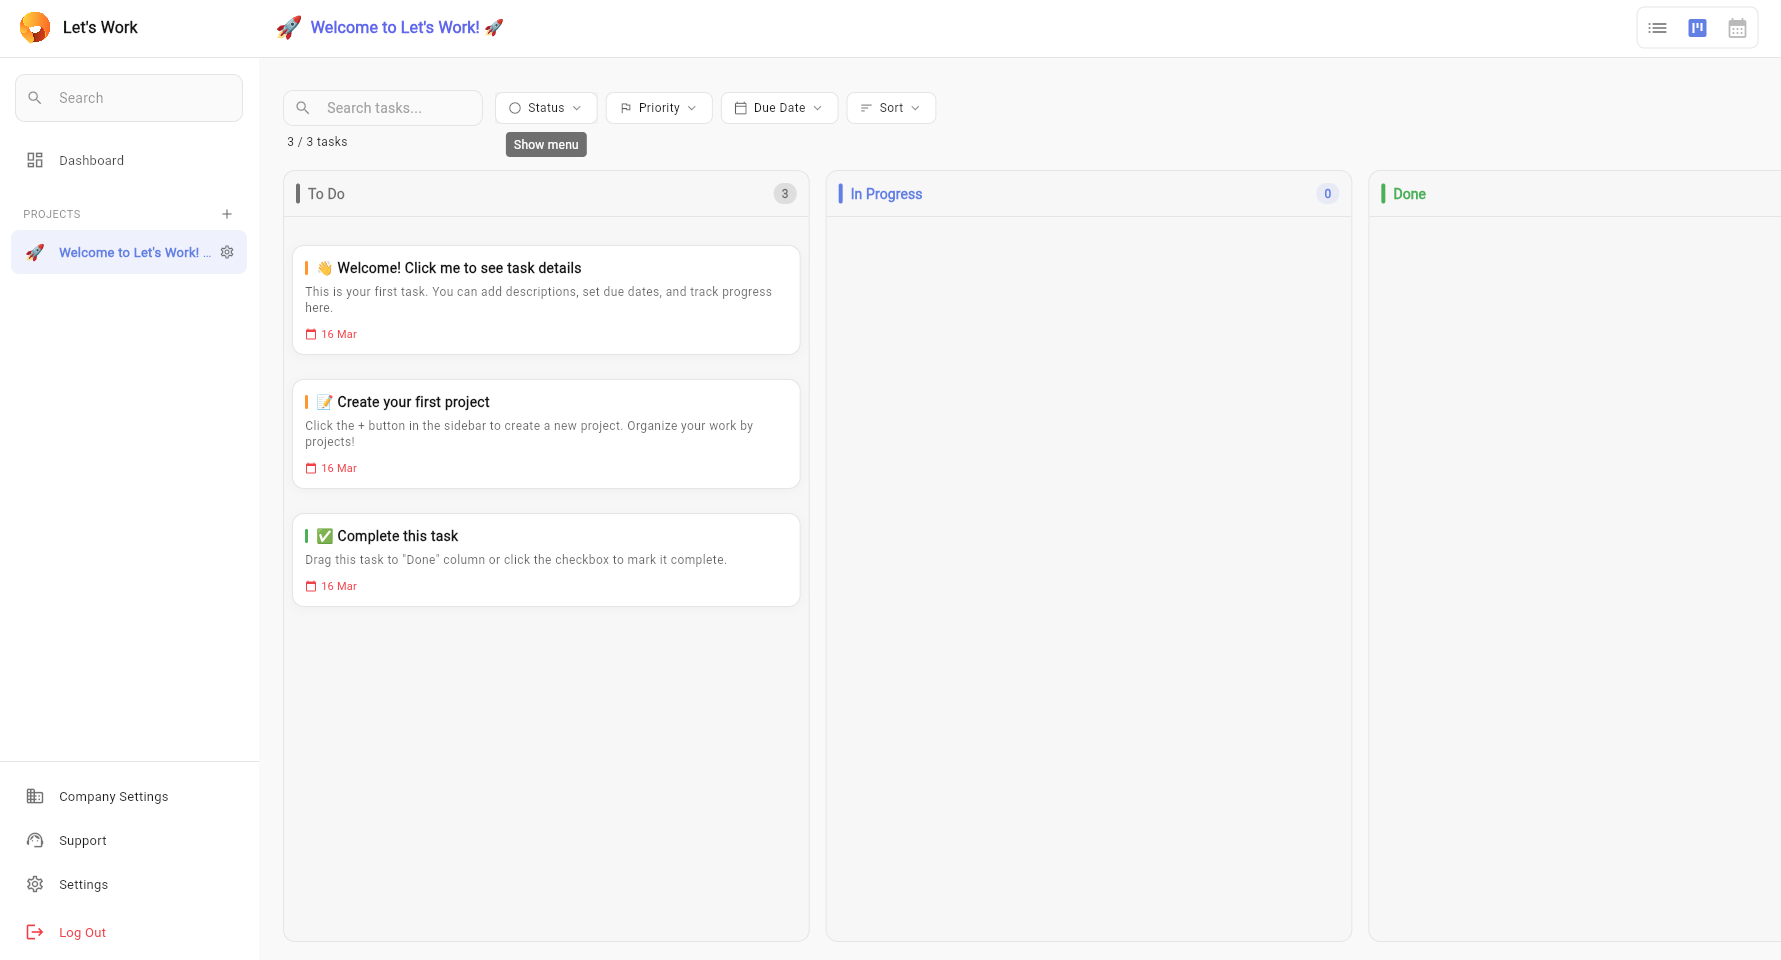Open the Welcome! Click me task card
The height and width of the screenshot is (960, 1781).
click(x=546, y=300)
